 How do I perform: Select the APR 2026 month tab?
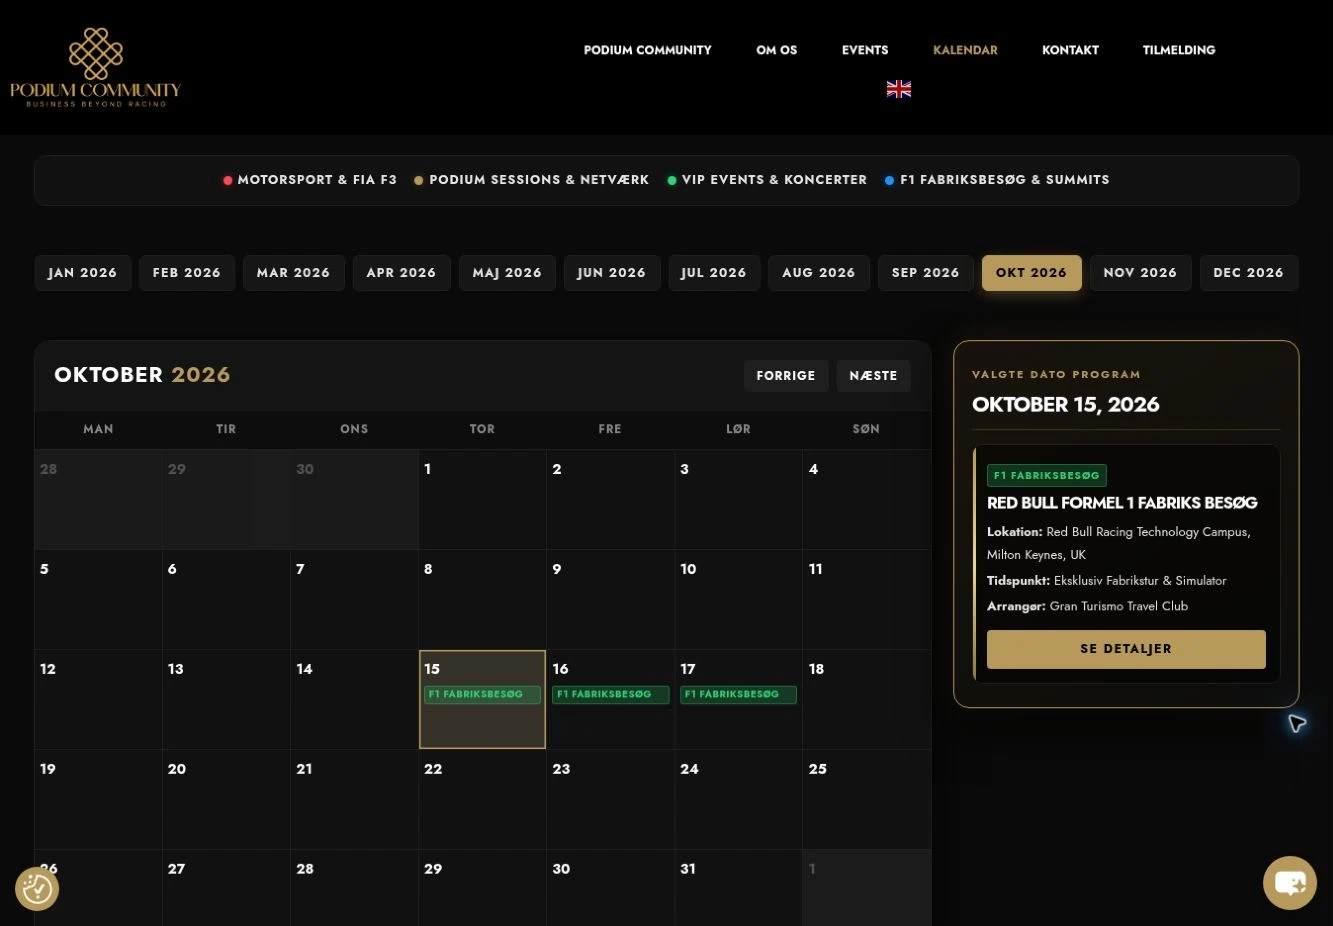point(402,273)
